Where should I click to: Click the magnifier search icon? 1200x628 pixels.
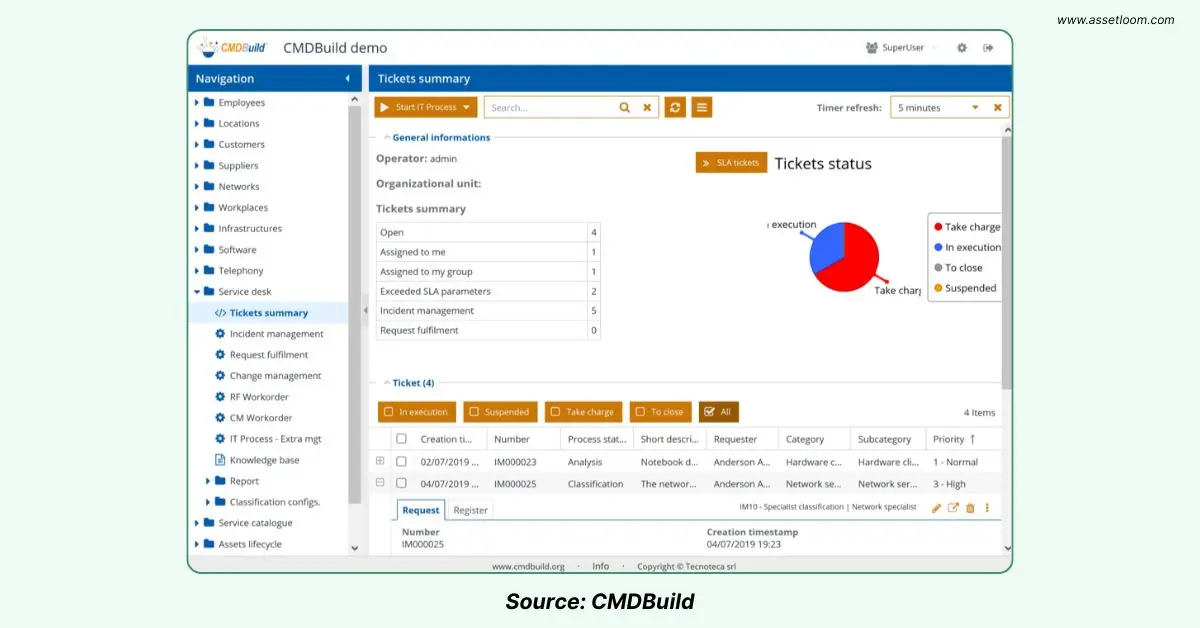pos(625,107)
